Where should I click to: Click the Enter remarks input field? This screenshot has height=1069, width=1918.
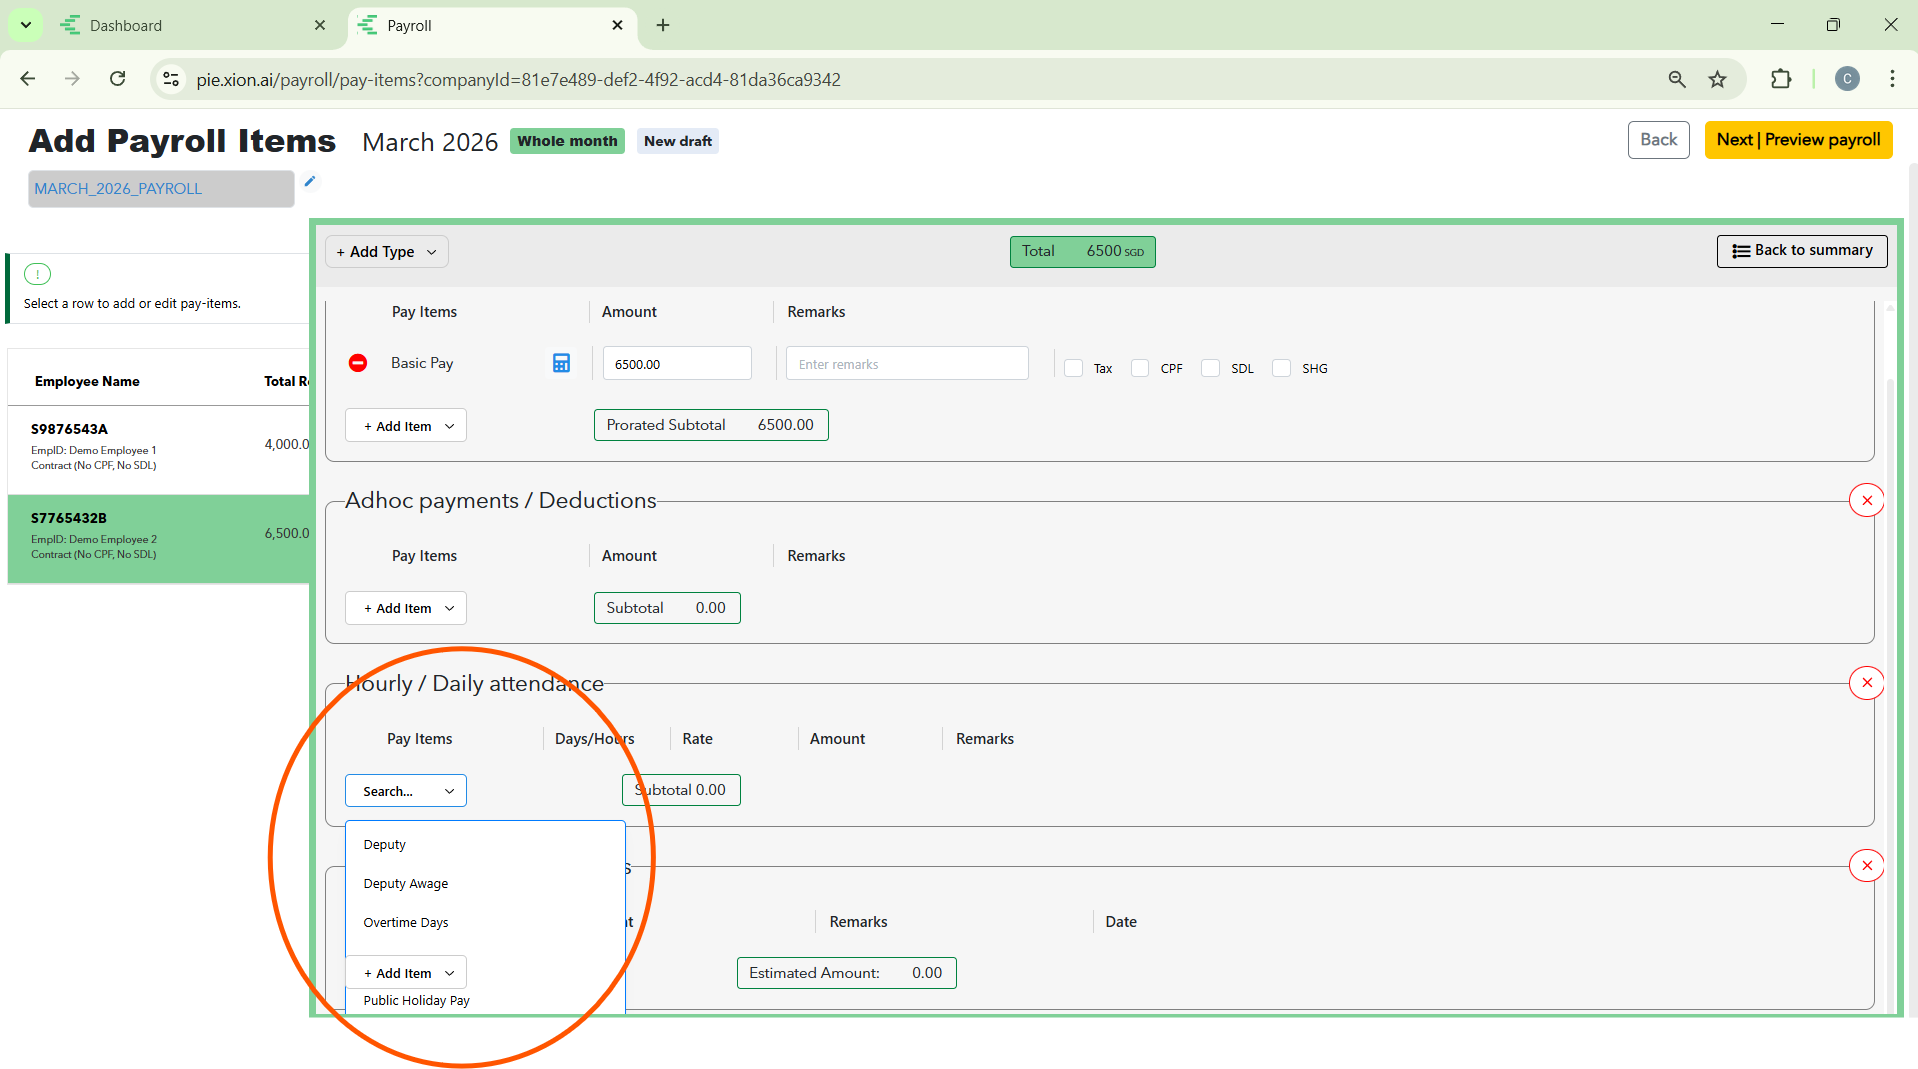pos(906,364)
